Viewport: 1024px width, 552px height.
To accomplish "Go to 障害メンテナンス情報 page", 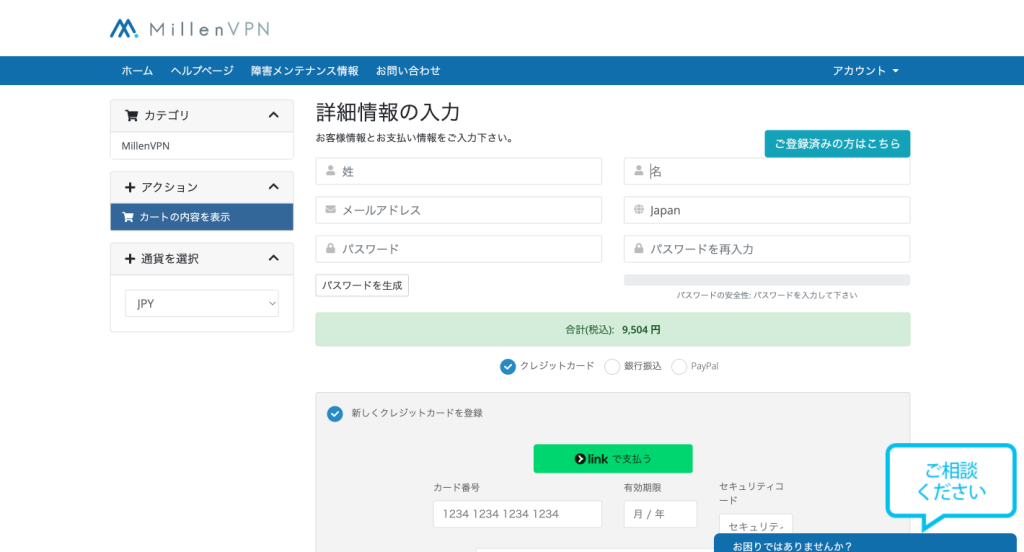I will (304, 71).
